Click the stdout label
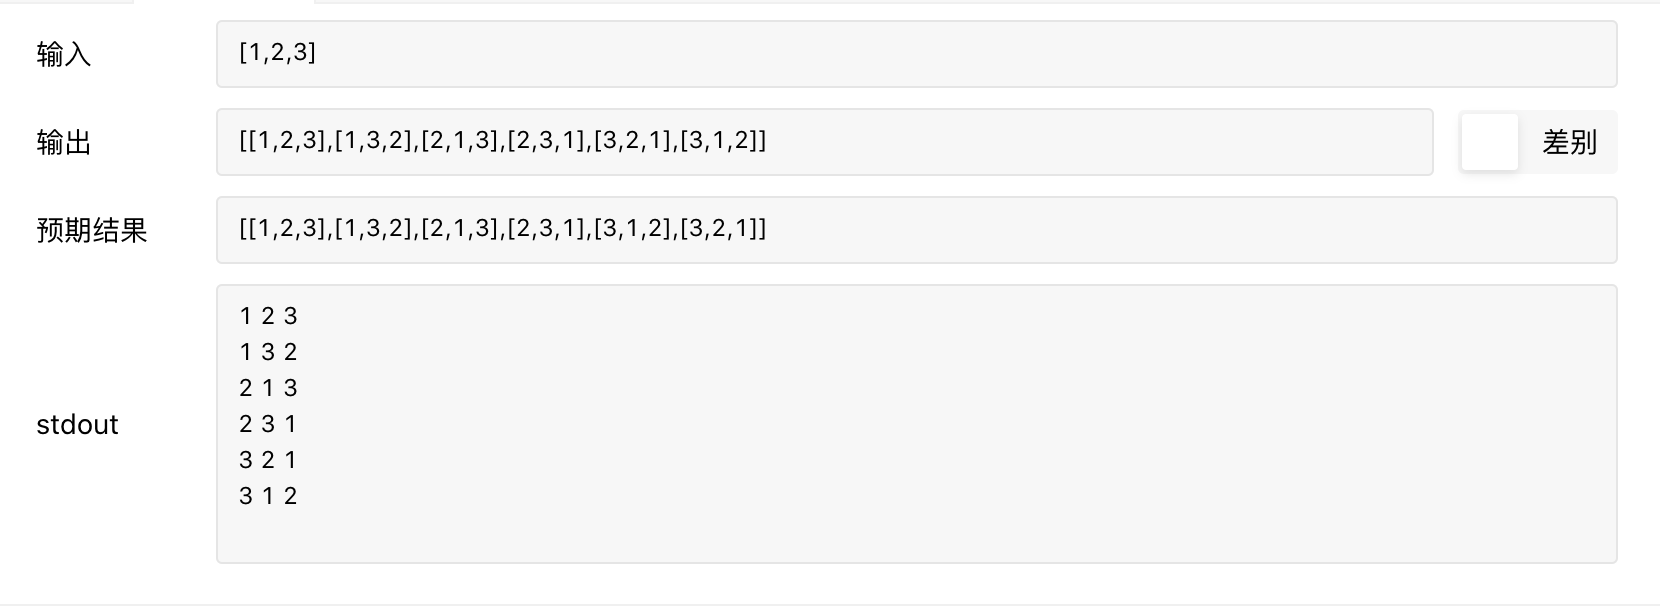 (77, 425)
